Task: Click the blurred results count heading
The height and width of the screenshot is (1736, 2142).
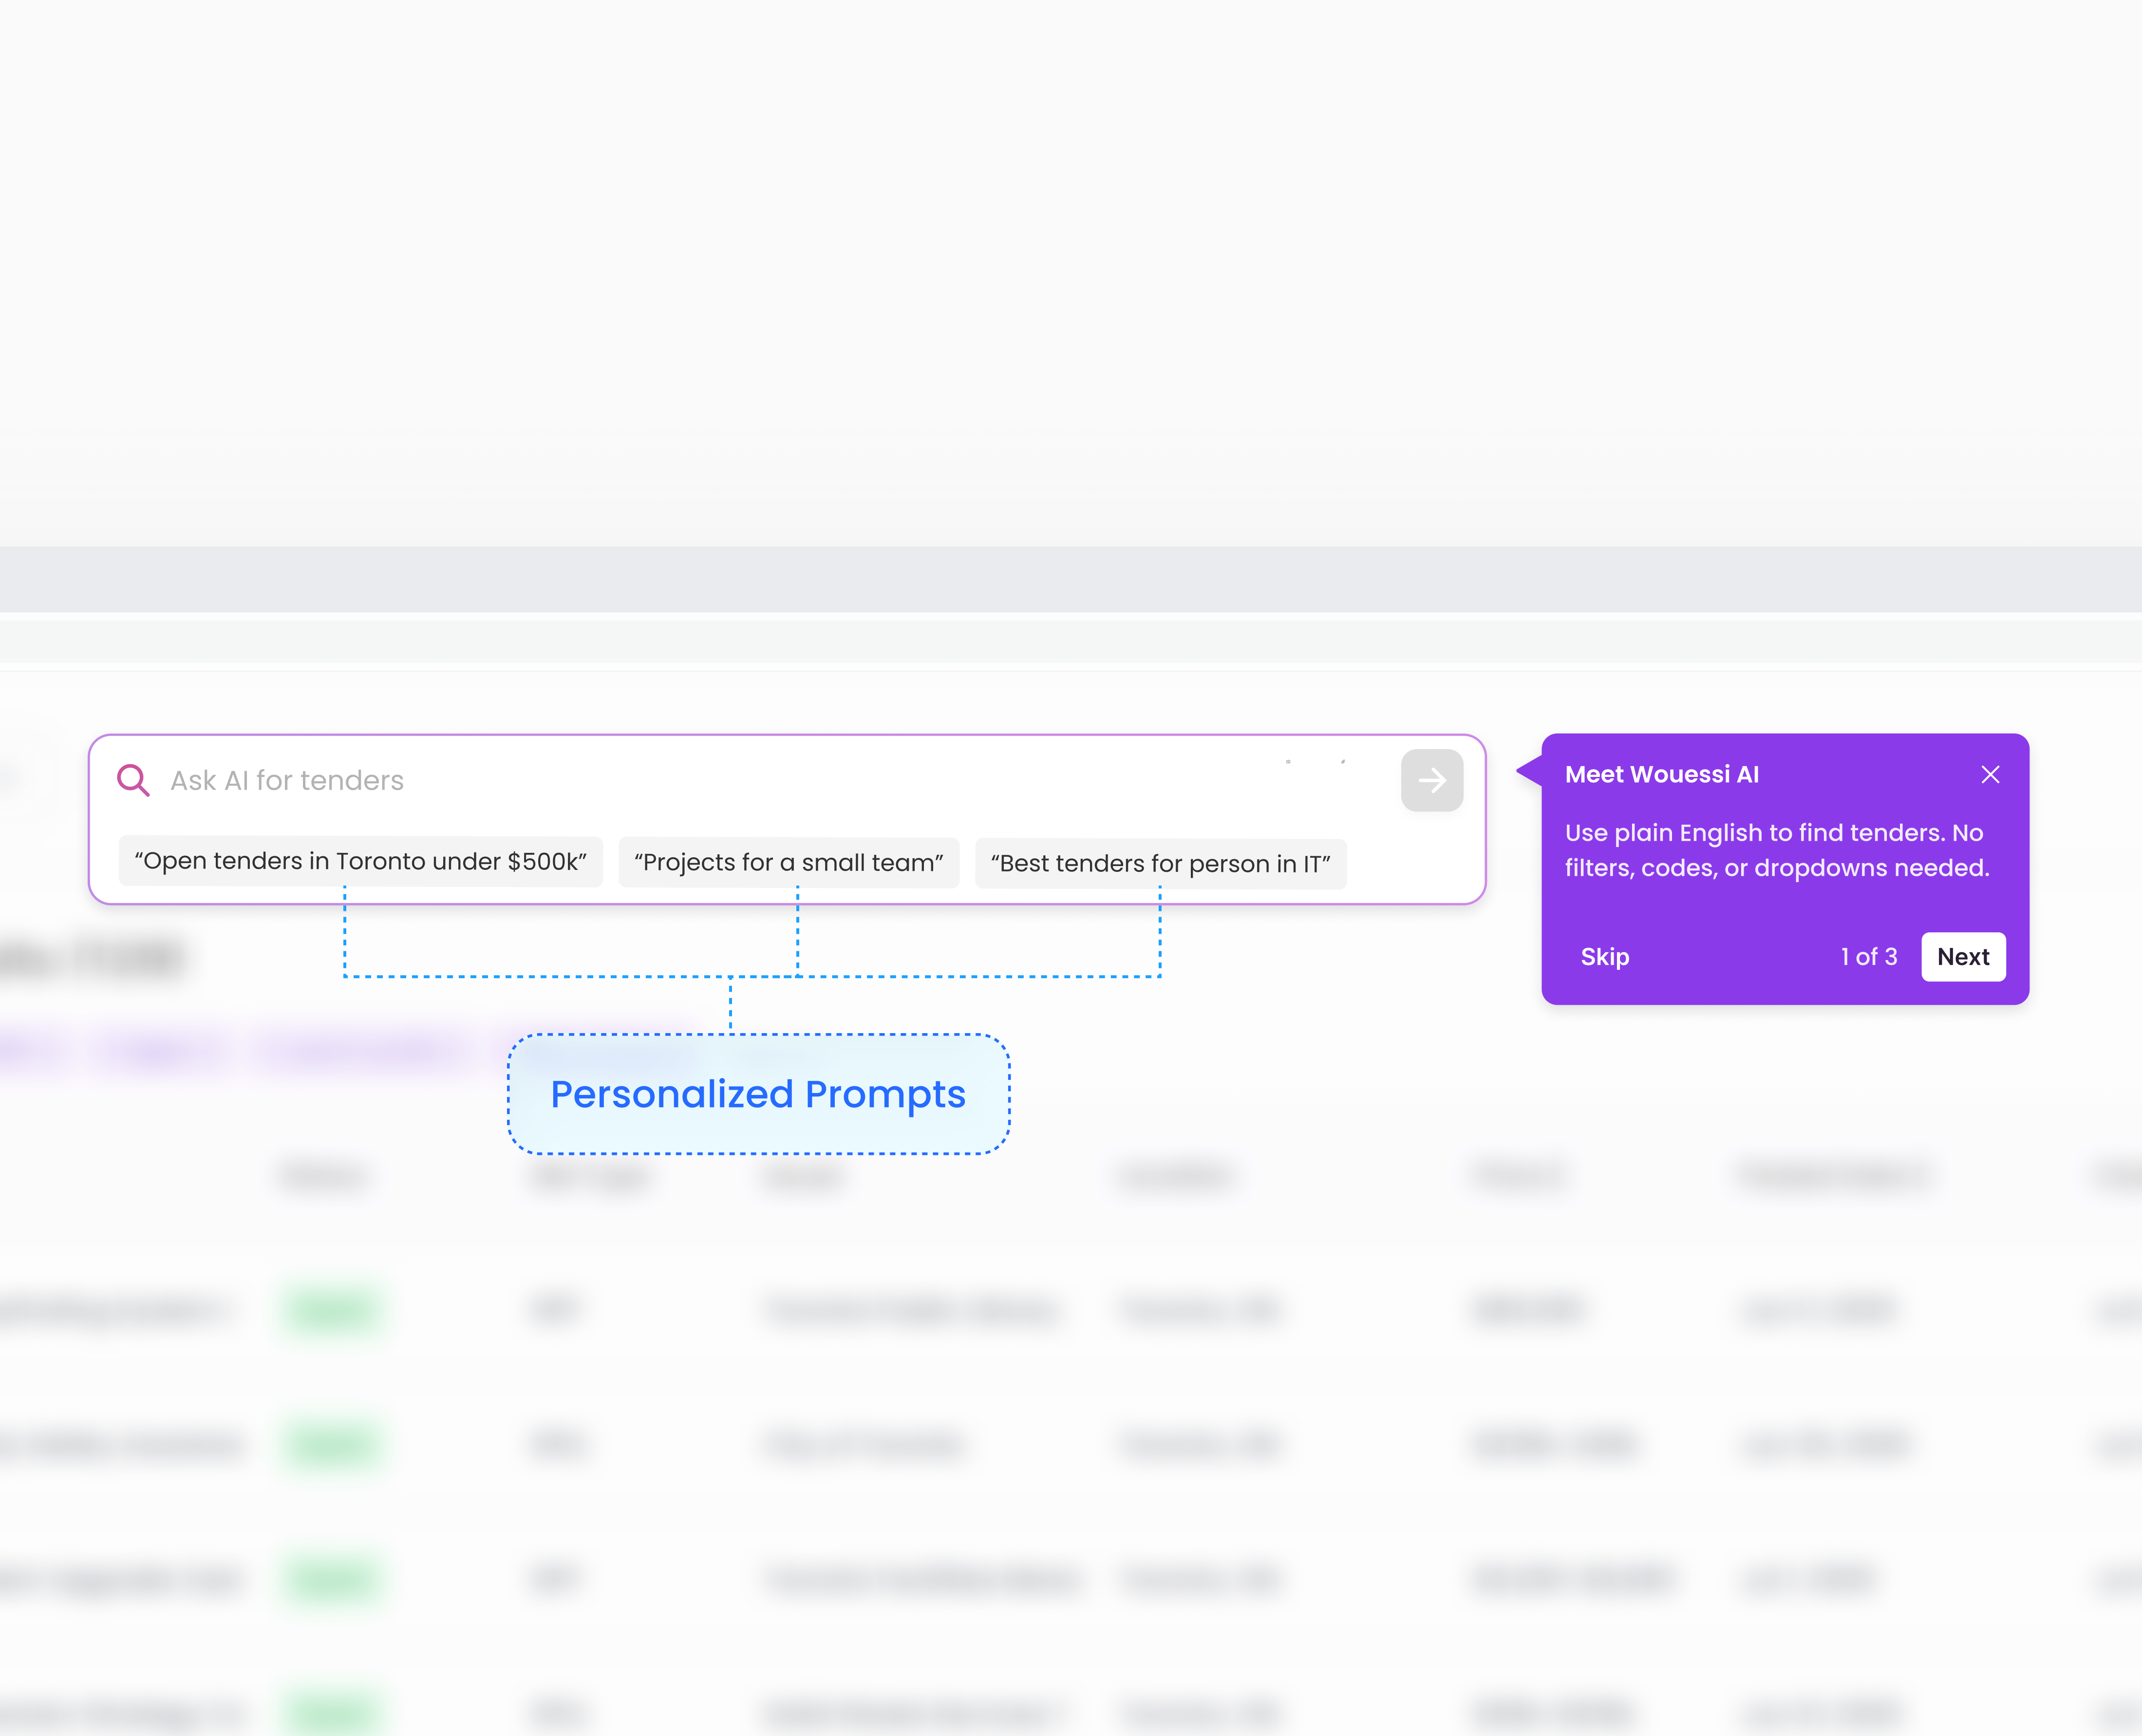Action: point(95,958)
